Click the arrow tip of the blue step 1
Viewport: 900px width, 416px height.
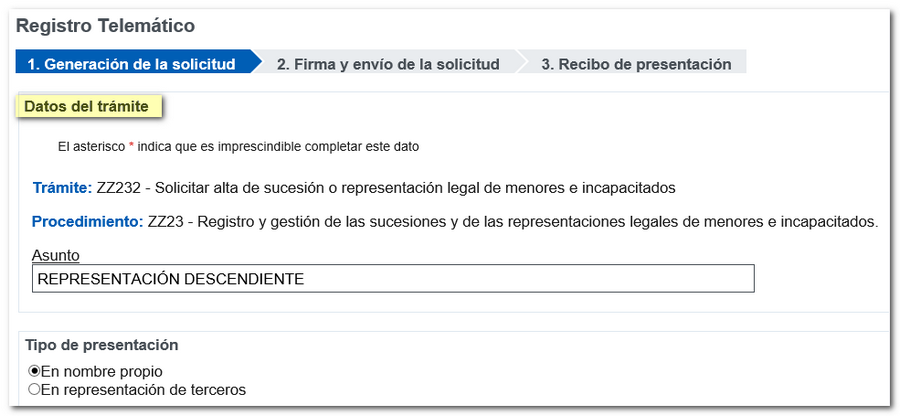(x=255, y=63)
